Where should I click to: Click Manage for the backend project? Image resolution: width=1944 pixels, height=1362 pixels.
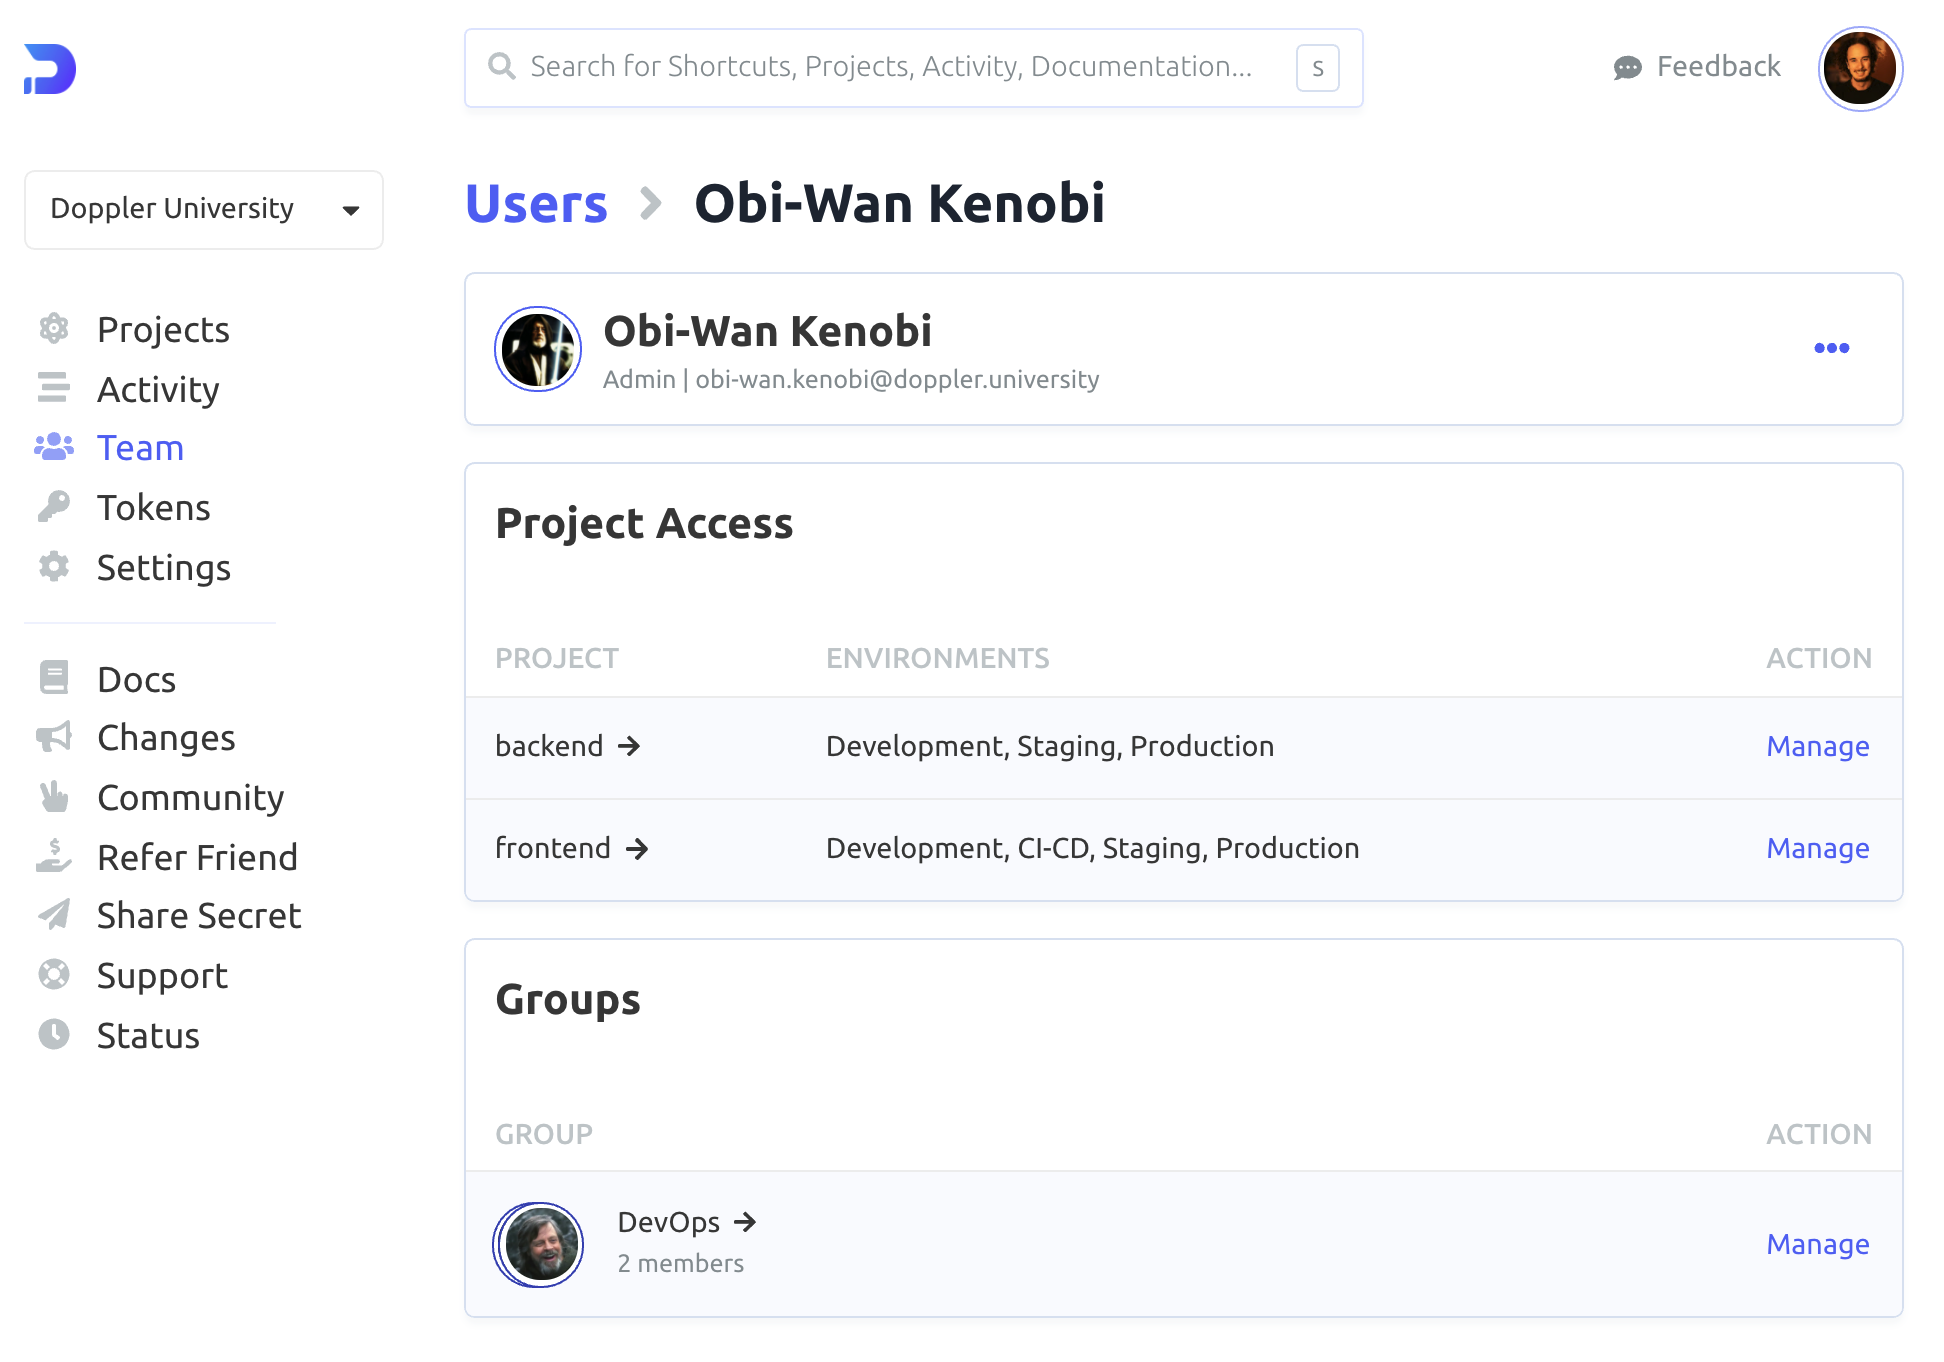(1817, 747)
